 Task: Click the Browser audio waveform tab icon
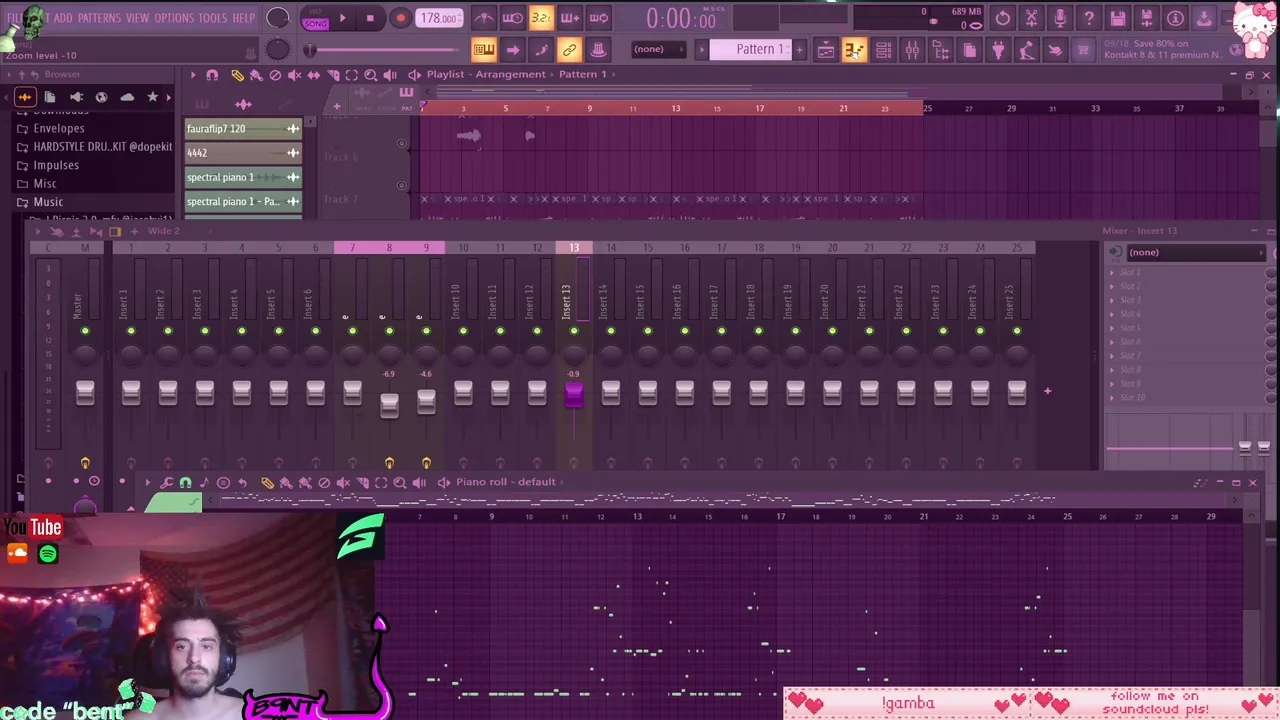[x=25, y=97]
